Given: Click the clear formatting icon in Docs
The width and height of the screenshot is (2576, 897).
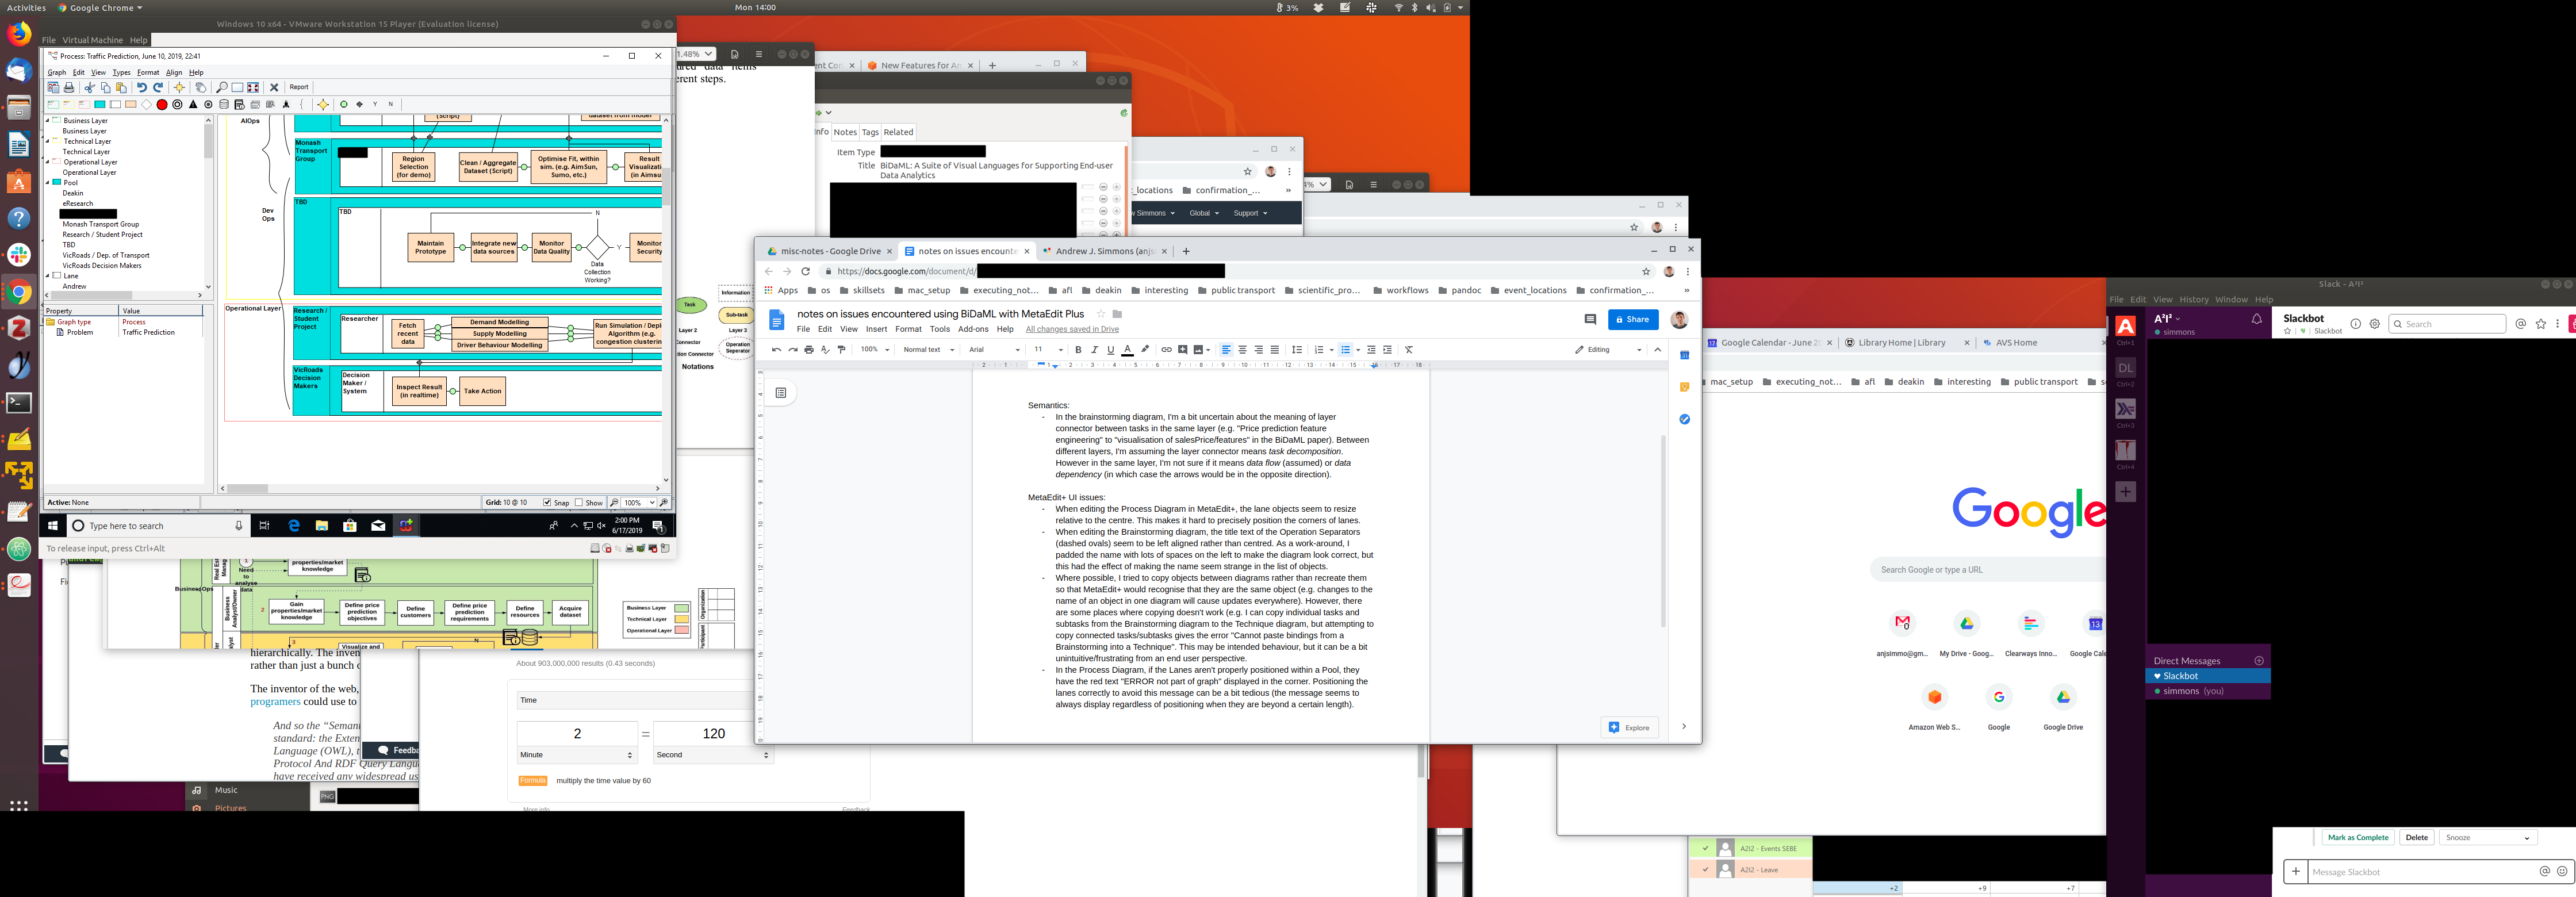Looking at the screenshot, I should click(x=1409, y=350).
